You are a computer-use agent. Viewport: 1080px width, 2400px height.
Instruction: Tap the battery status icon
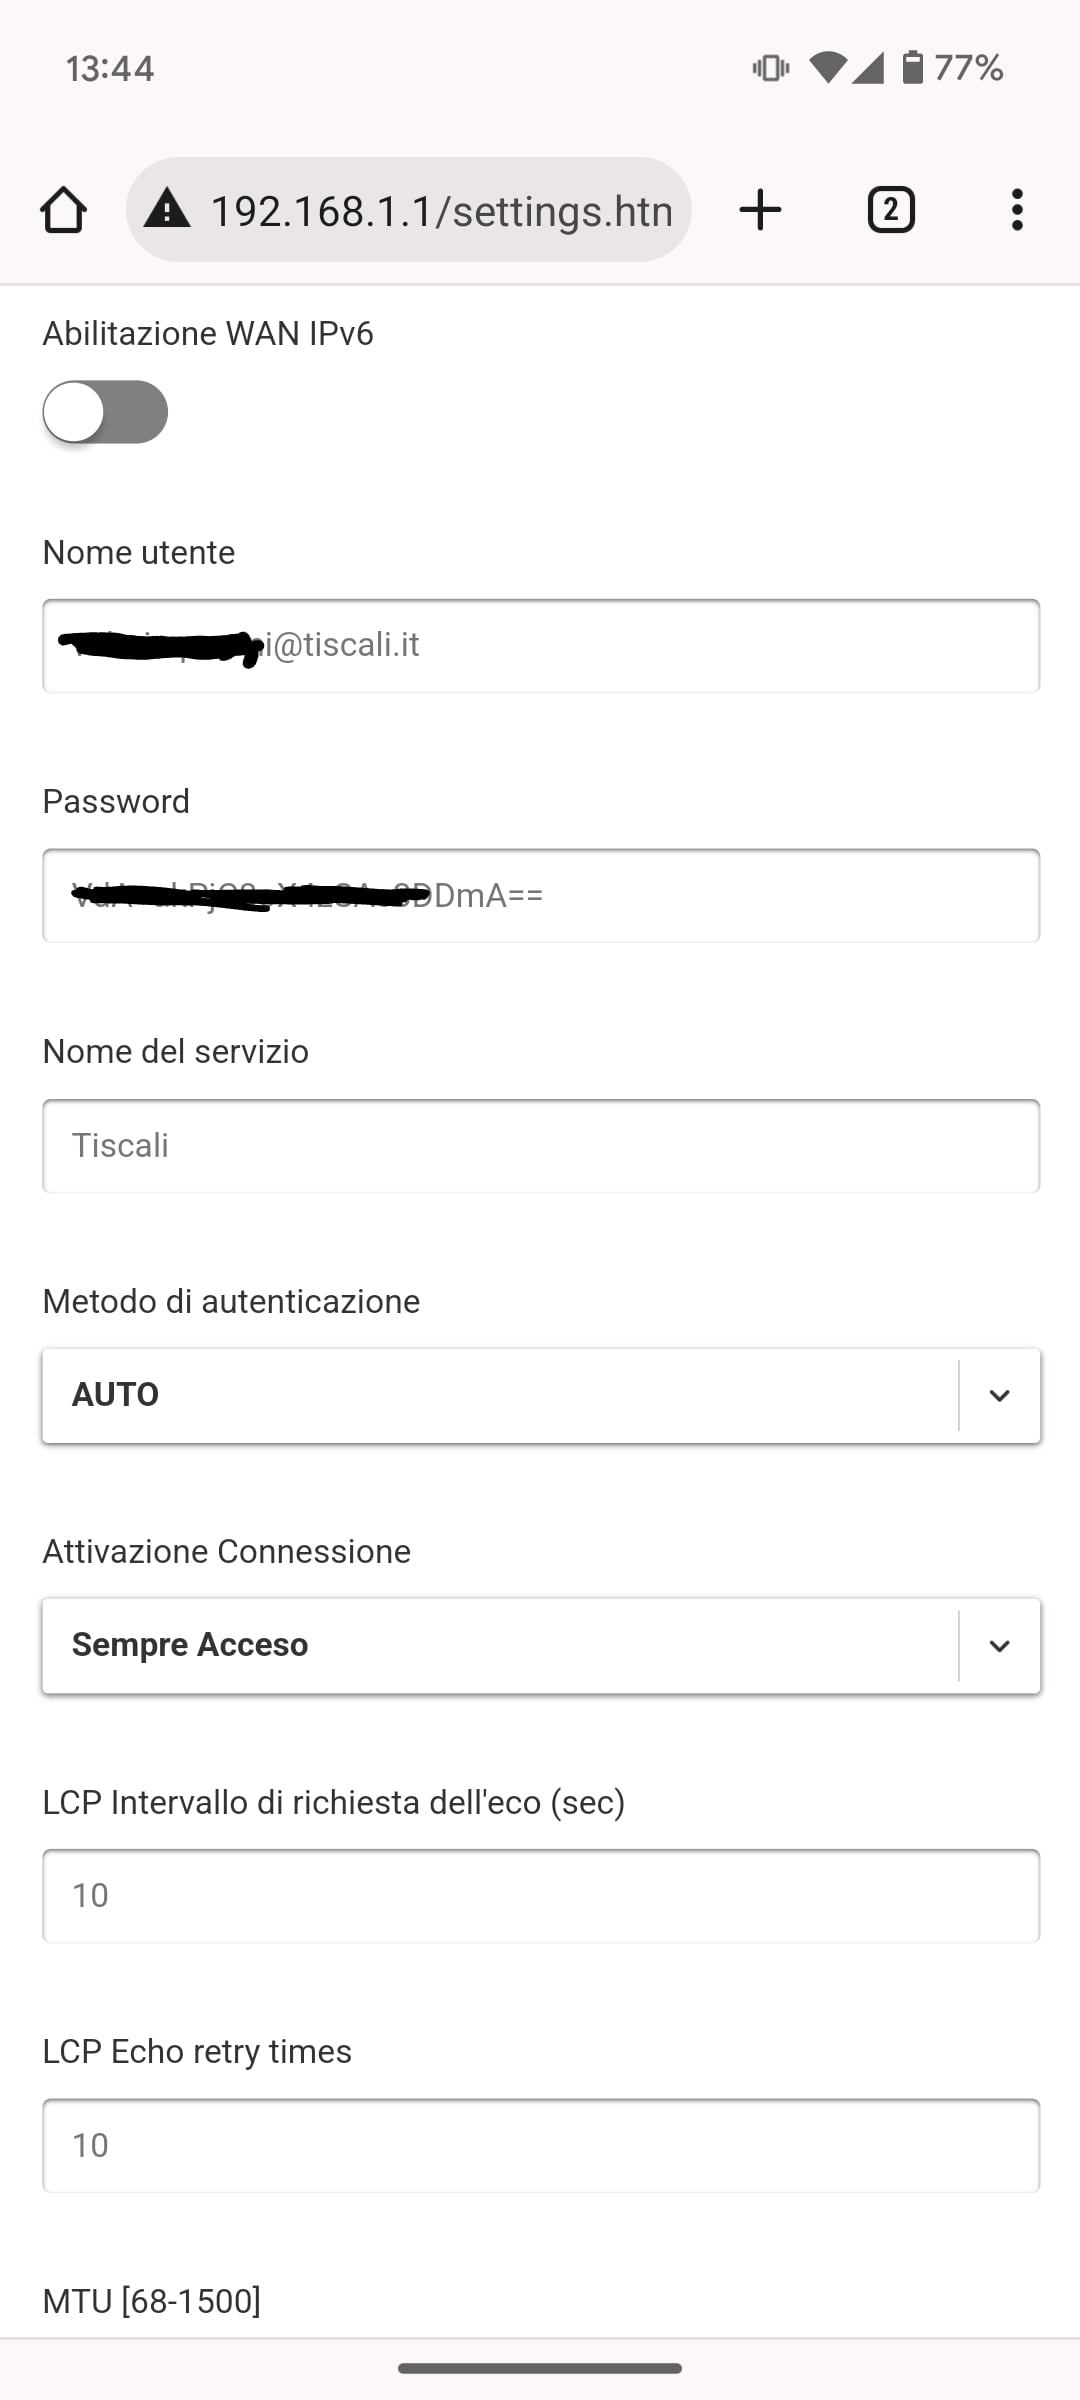point(912,68)
